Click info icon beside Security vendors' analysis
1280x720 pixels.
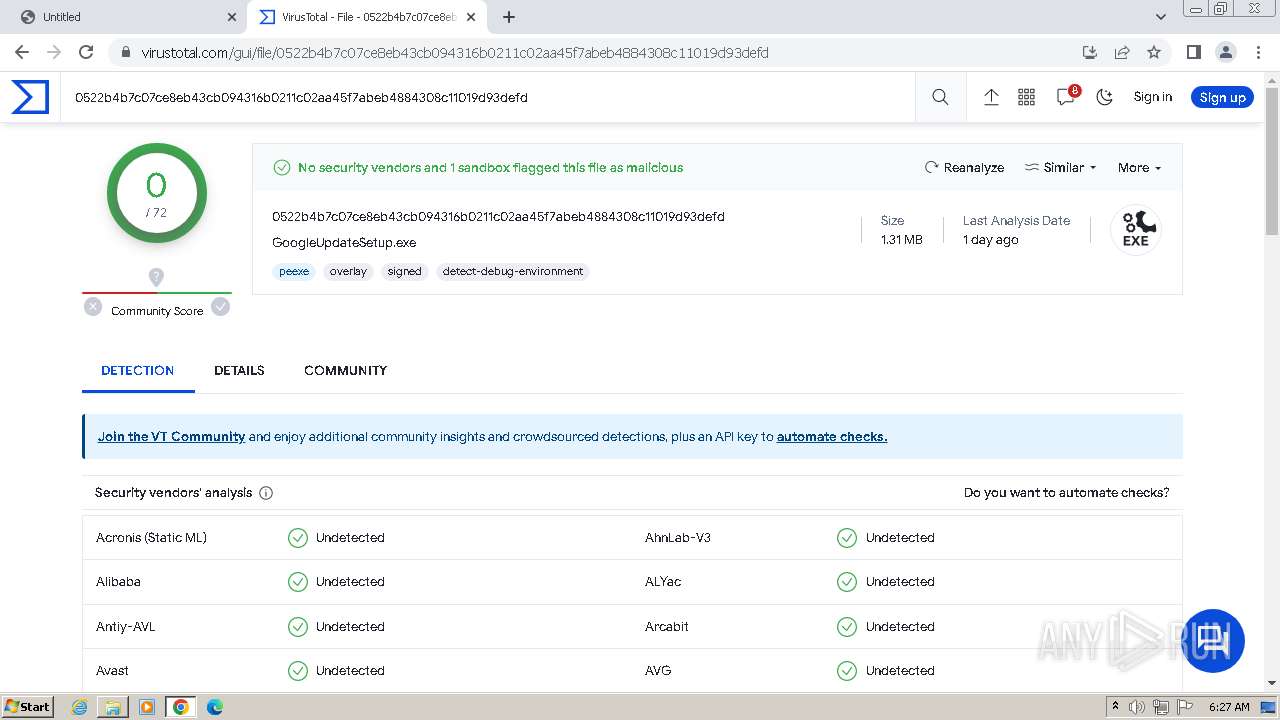coord(266,493)
